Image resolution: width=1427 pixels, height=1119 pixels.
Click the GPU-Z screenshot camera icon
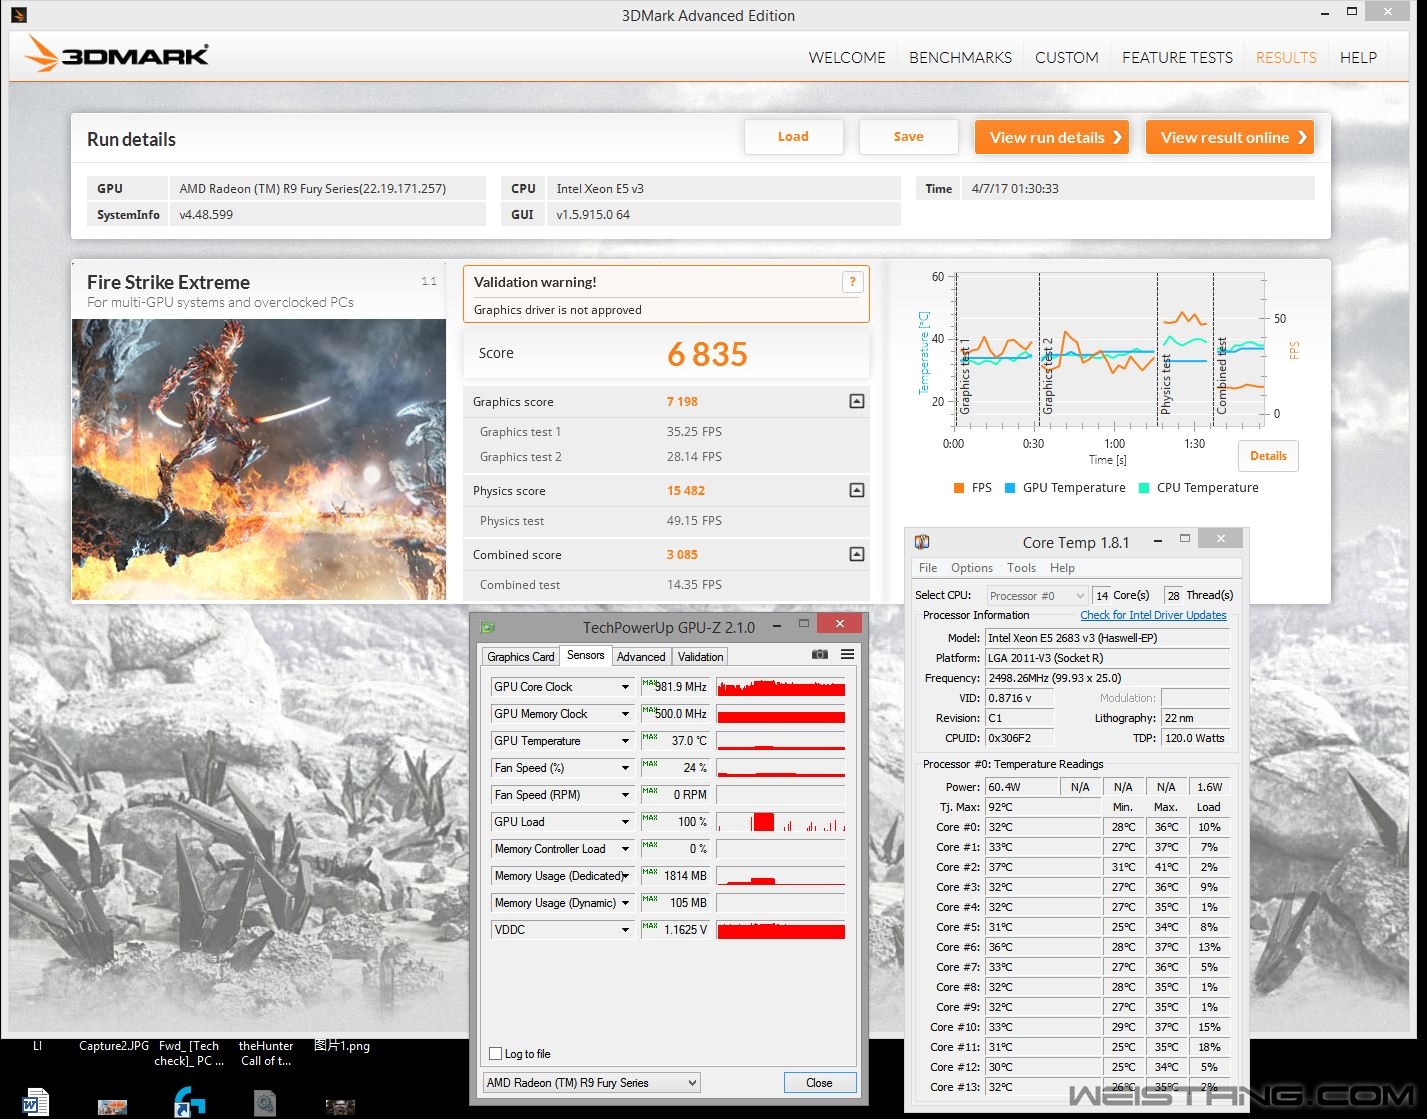[x=820, y=655]
